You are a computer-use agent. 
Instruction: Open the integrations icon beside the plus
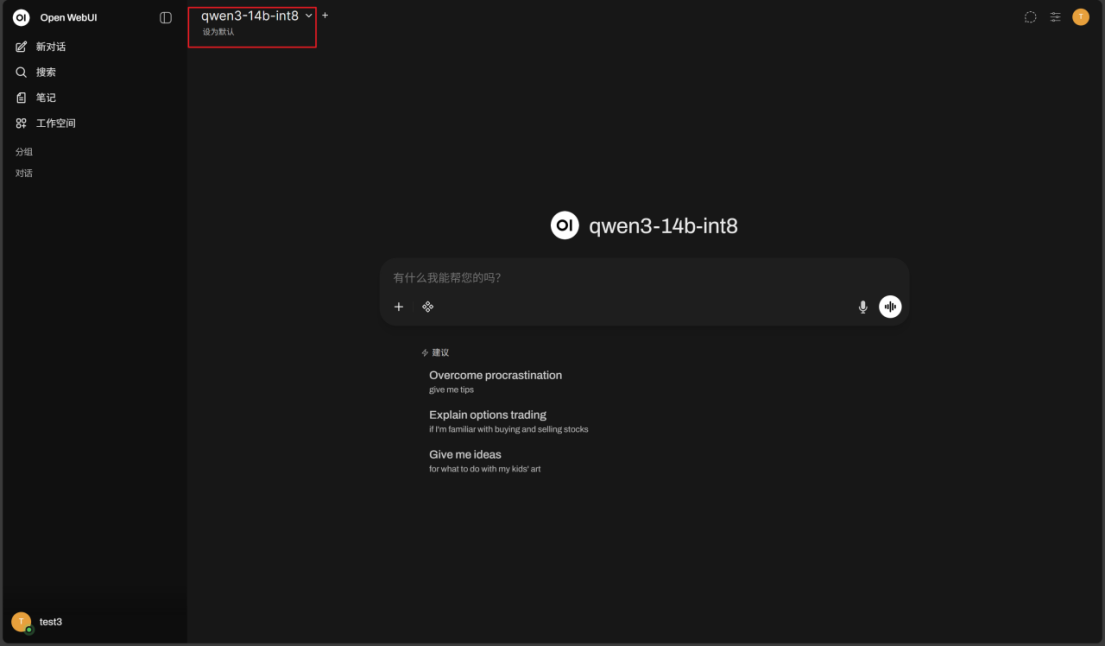pyautogui.click(x=428, y=306)
